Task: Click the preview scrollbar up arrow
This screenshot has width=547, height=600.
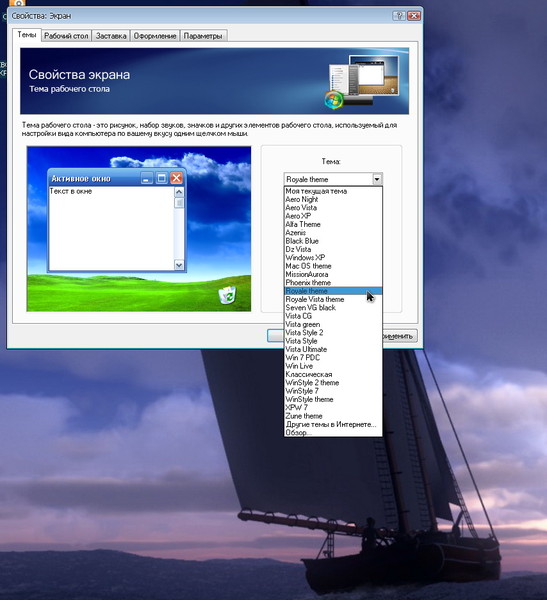Action: coord(179,192)
